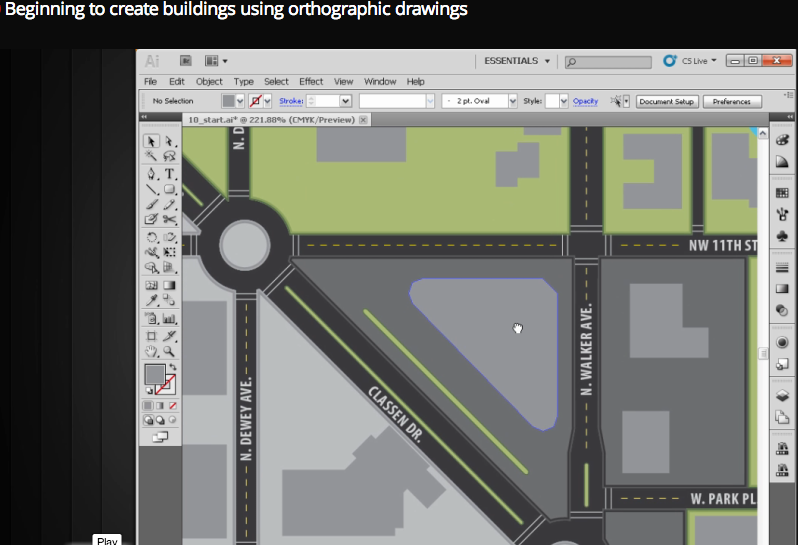Open the Layers panel icon
This screenshot has height=545, width=798.
pyautogui.click(x=782, y=395)
